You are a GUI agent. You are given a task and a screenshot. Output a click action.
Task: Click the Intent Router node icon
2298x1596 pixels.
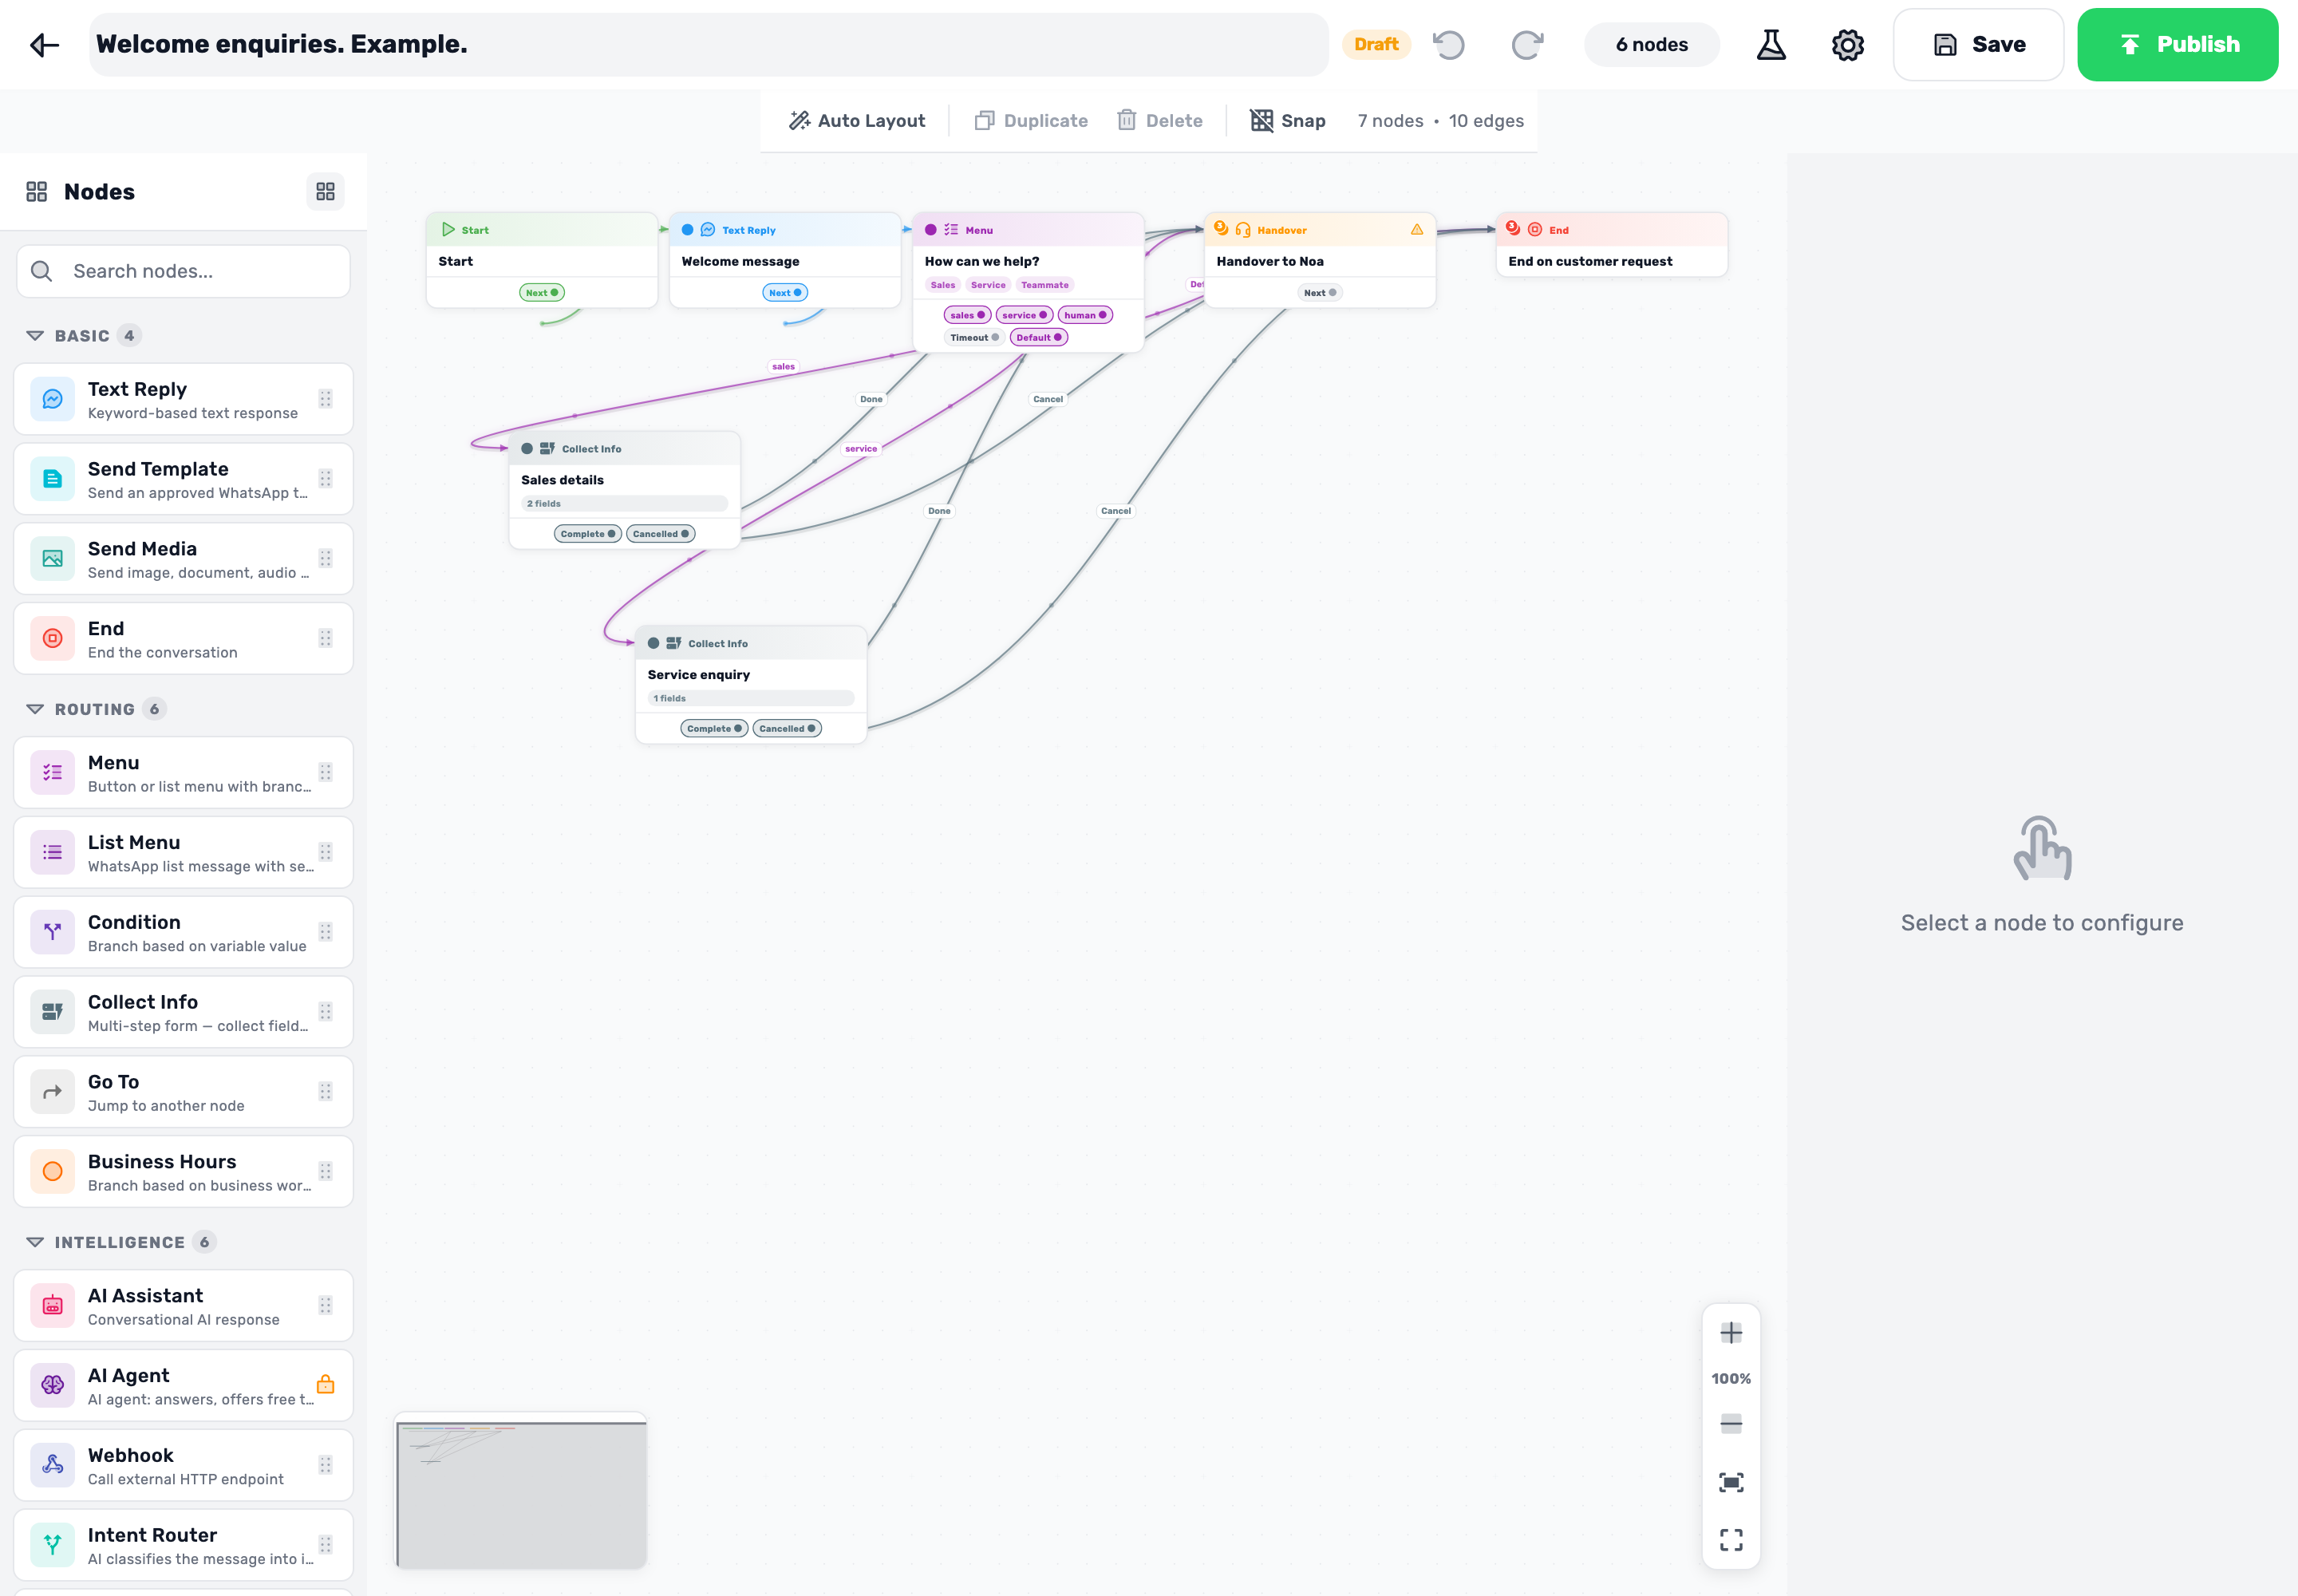[x=53, y=1545]
